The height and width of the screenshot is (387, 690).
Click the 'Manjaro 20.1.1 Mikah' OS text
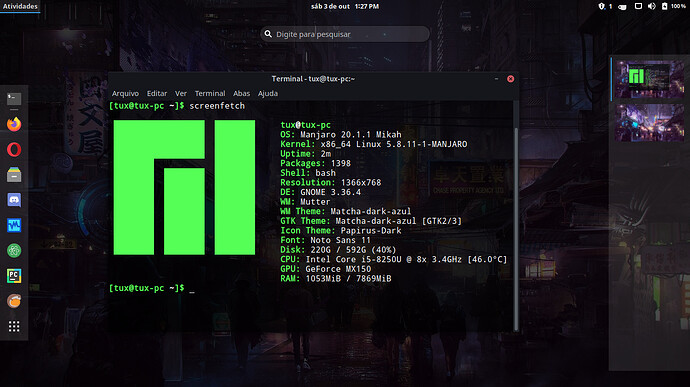[351, 134]
